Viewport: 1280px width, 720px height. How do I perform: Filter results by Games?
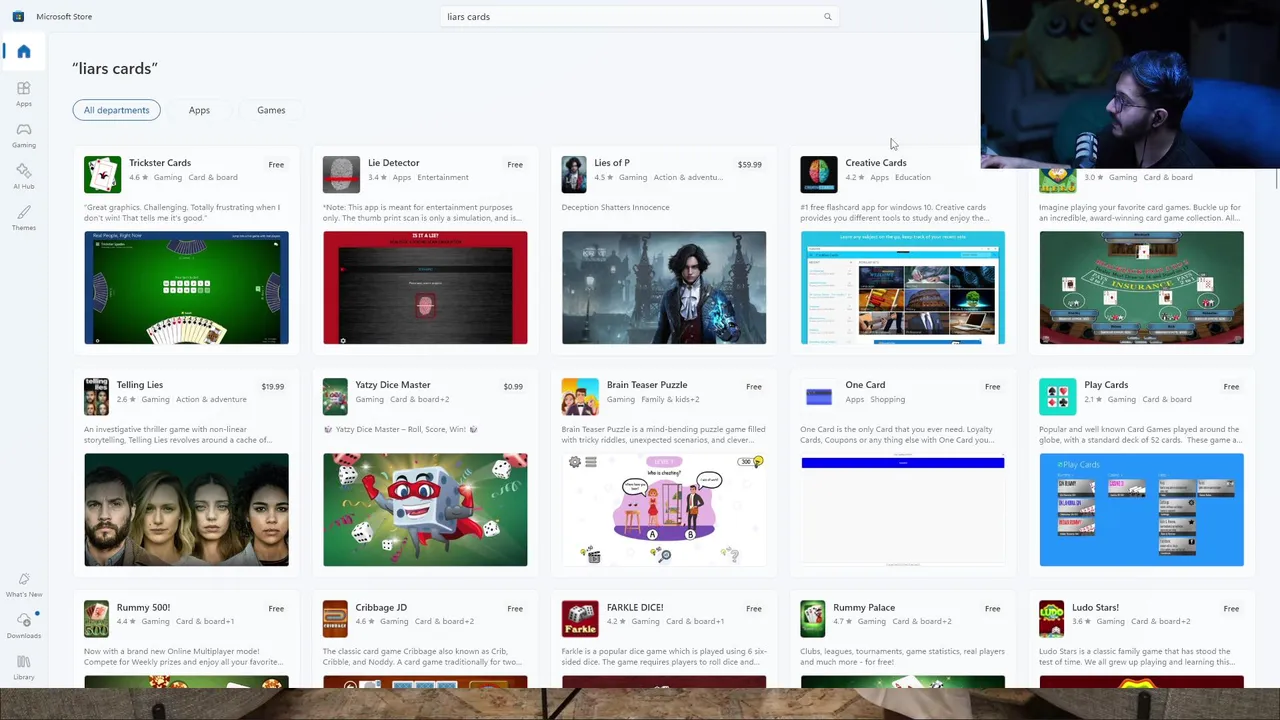pyautogui.click(x=271, y=110)
